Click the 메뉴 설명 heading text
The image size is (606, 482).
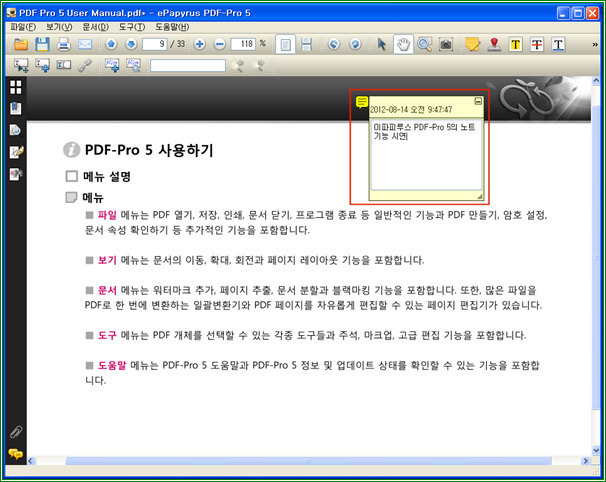click(107, 177)
